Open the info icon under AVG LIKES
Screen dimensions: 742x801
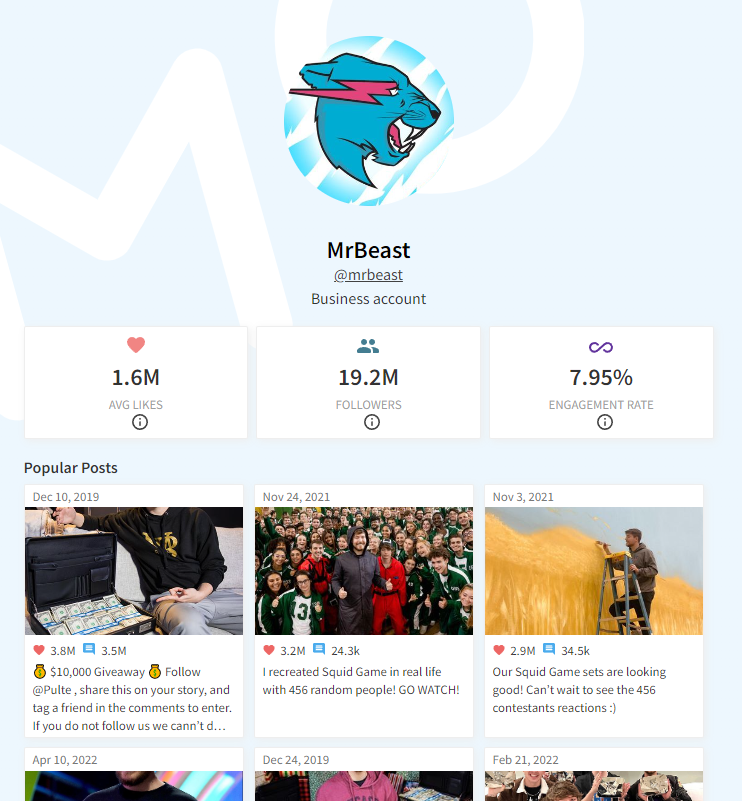pos(140,422)
